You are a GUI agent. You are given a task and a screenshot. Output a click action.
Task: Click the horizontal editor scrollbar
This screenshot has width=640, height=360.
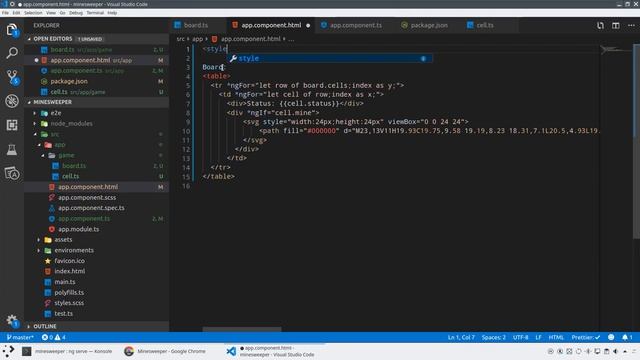click(242, 329)
